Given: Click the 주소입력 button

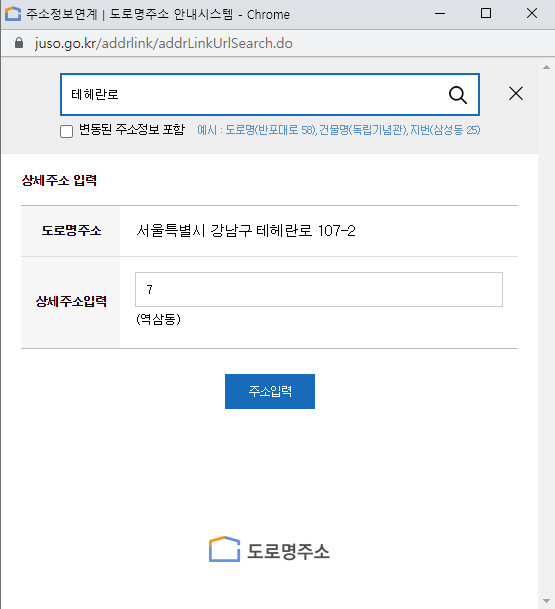Looking at the screenshot, I should [270, 391].
